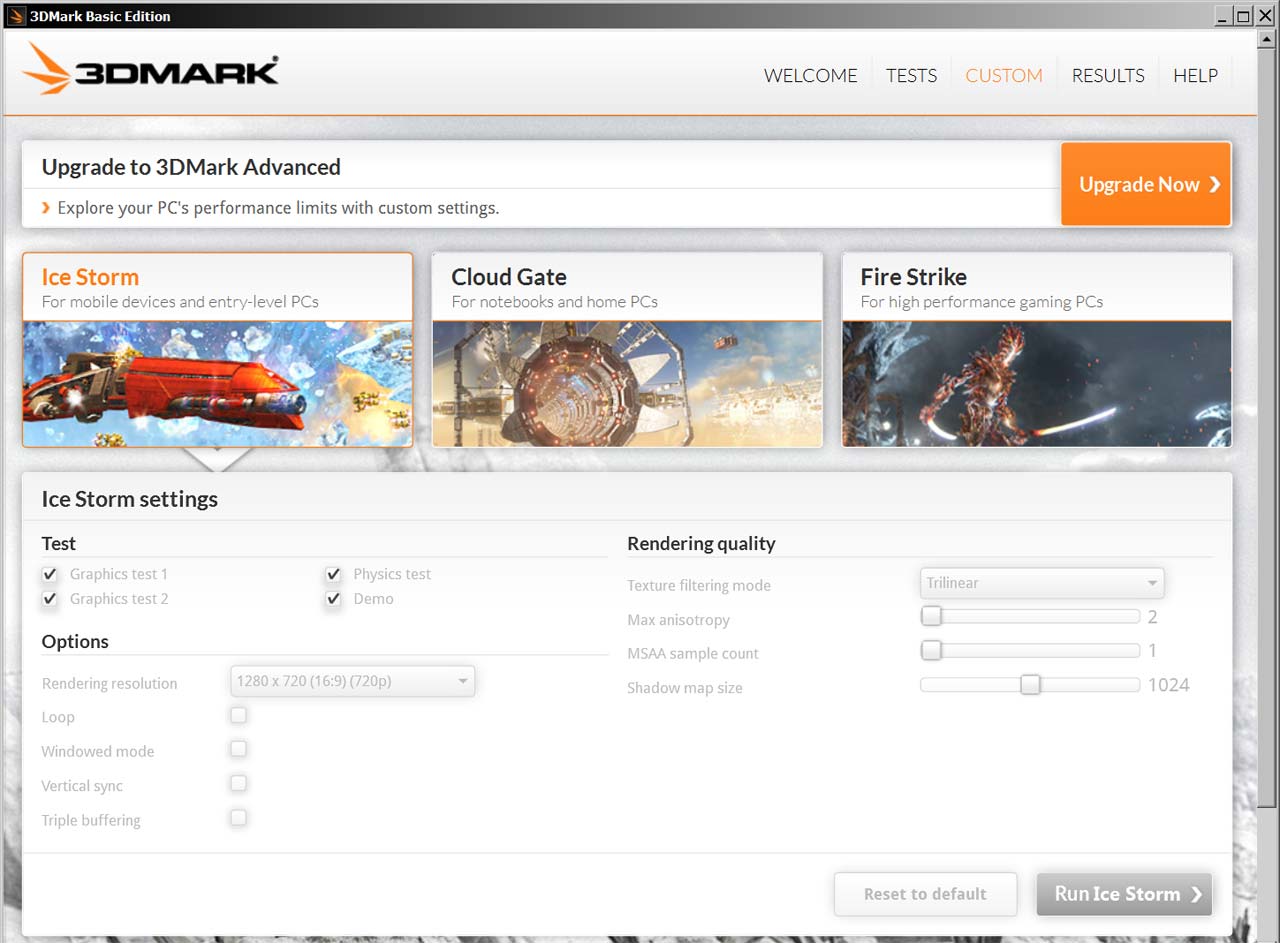The image size is (1280, 943).
Task: Select the Cloud Gate benchmark thumbnail
Action: 627,383
